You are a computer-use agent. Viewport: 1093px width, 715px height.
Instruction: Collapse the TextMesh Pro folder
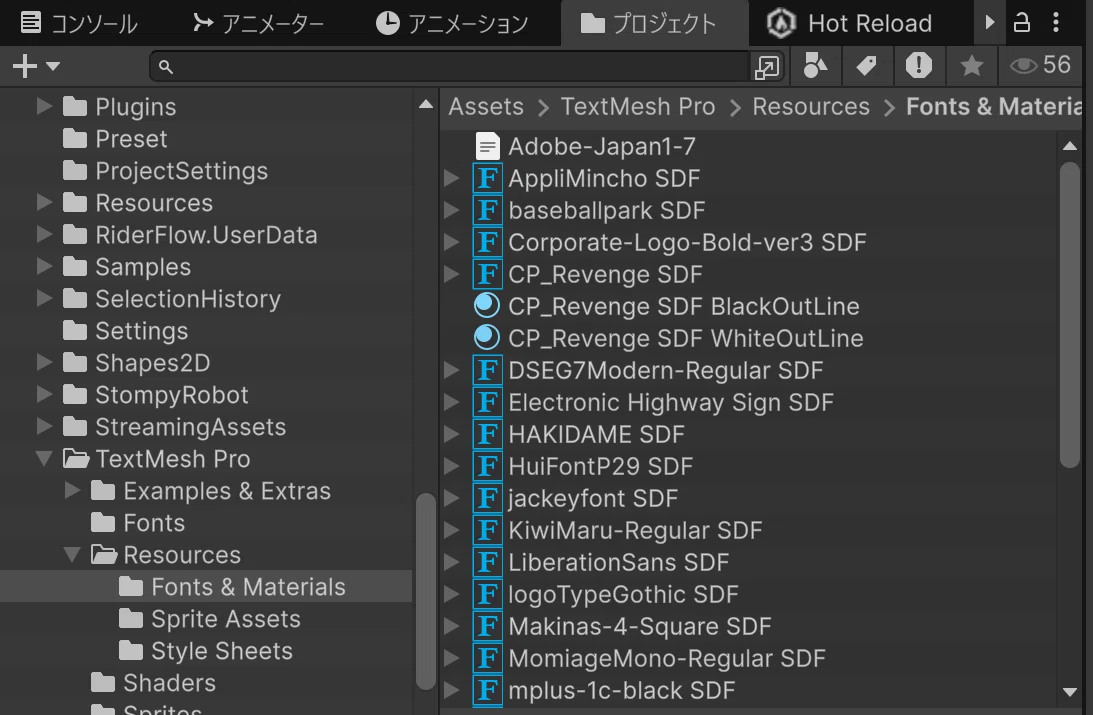pos(45,459)
